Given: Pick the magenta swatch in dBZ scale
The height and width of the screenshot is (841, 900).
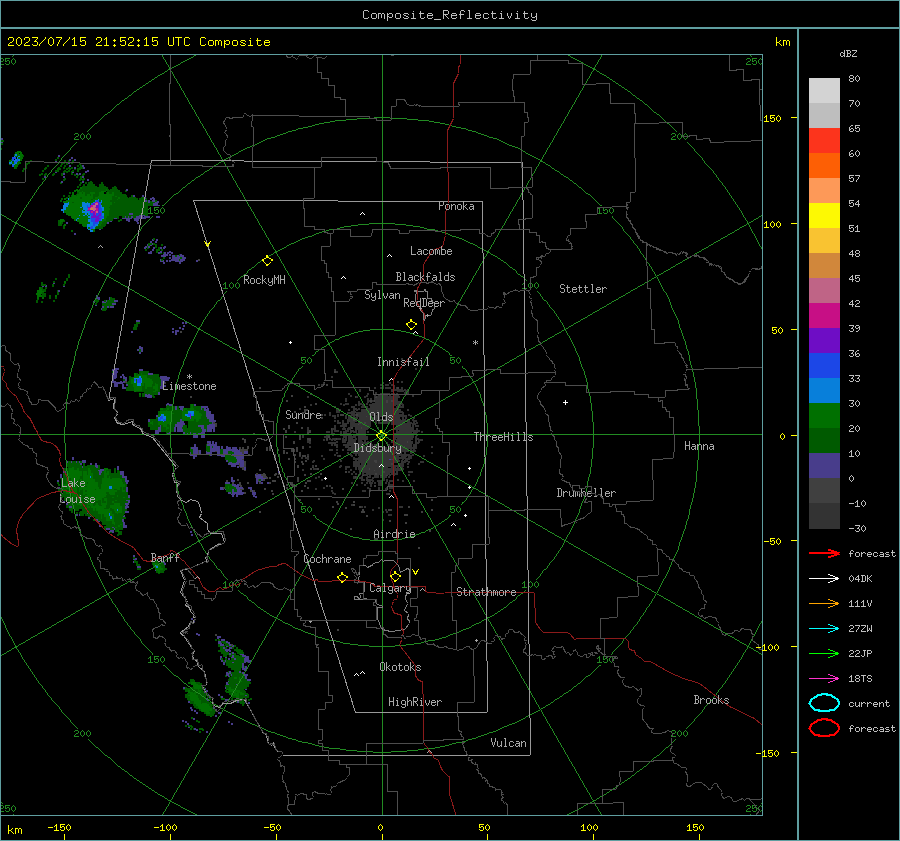Looking at the screenshot, I should pos(824,315).
